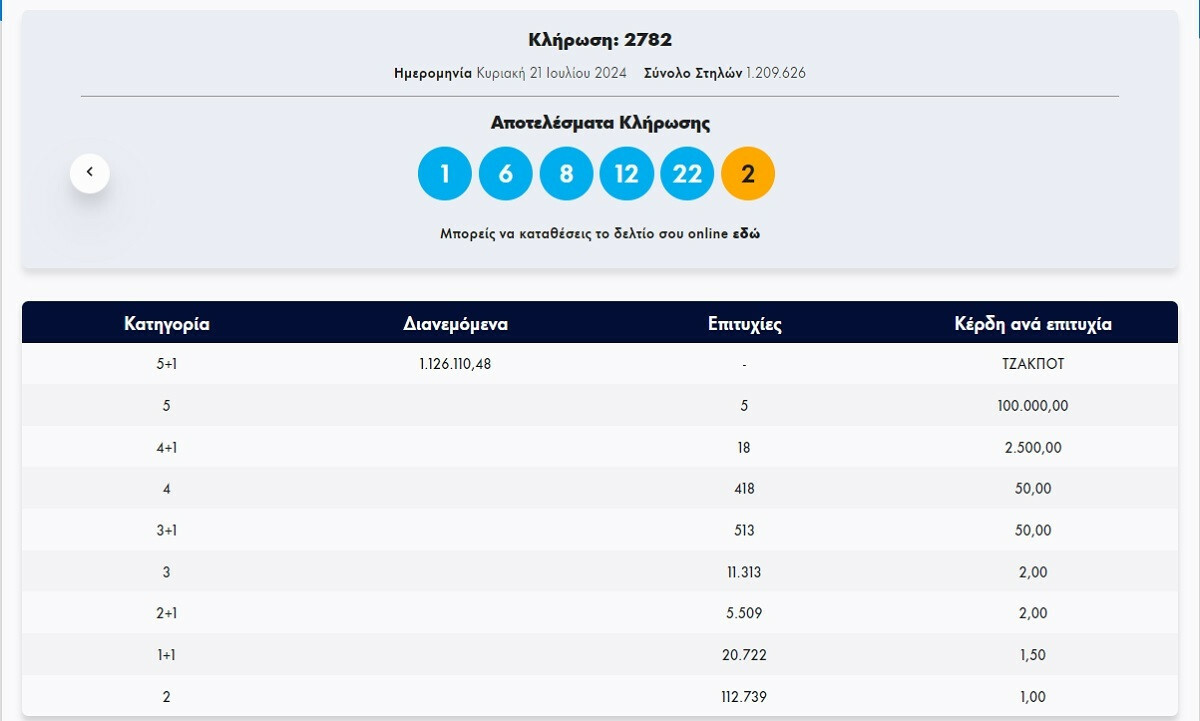
Task: Select the winning number ball 1
Action: click(445, 173)
